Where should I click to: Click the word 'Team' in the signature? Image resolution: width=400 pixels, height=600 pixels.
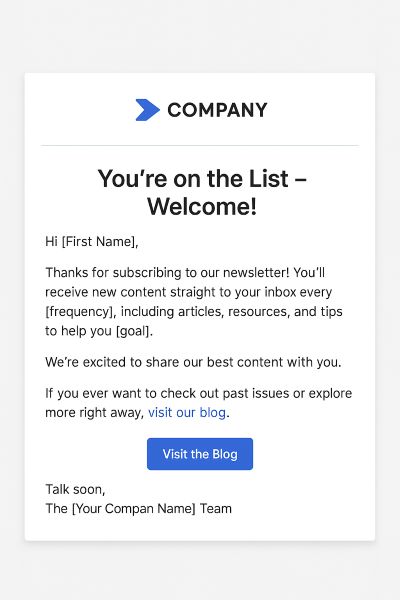(x=216, y=509)
